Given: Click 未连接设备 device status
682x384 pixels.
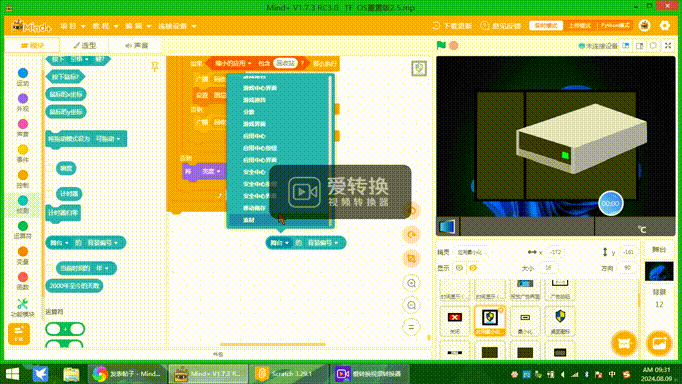Looking at the screenshot, I should pos(598,46).
